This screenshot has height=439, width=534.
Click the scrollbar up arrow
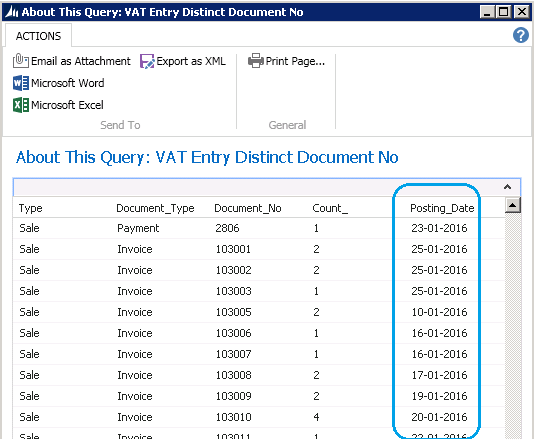[513, 205]
